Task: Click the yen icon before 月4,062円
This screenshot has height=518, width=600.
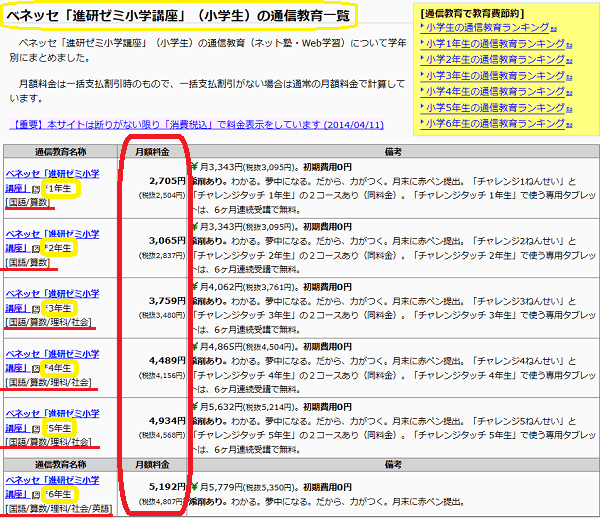Action: 194,287
